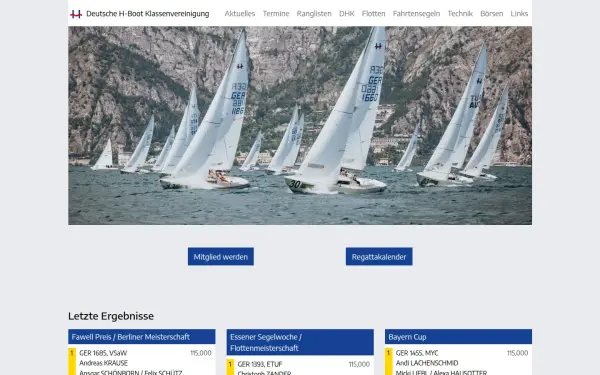The height and width of the screenshot is (375, 600).
Task: Open the Aktuelles menu
Action: tap(240, 14)
